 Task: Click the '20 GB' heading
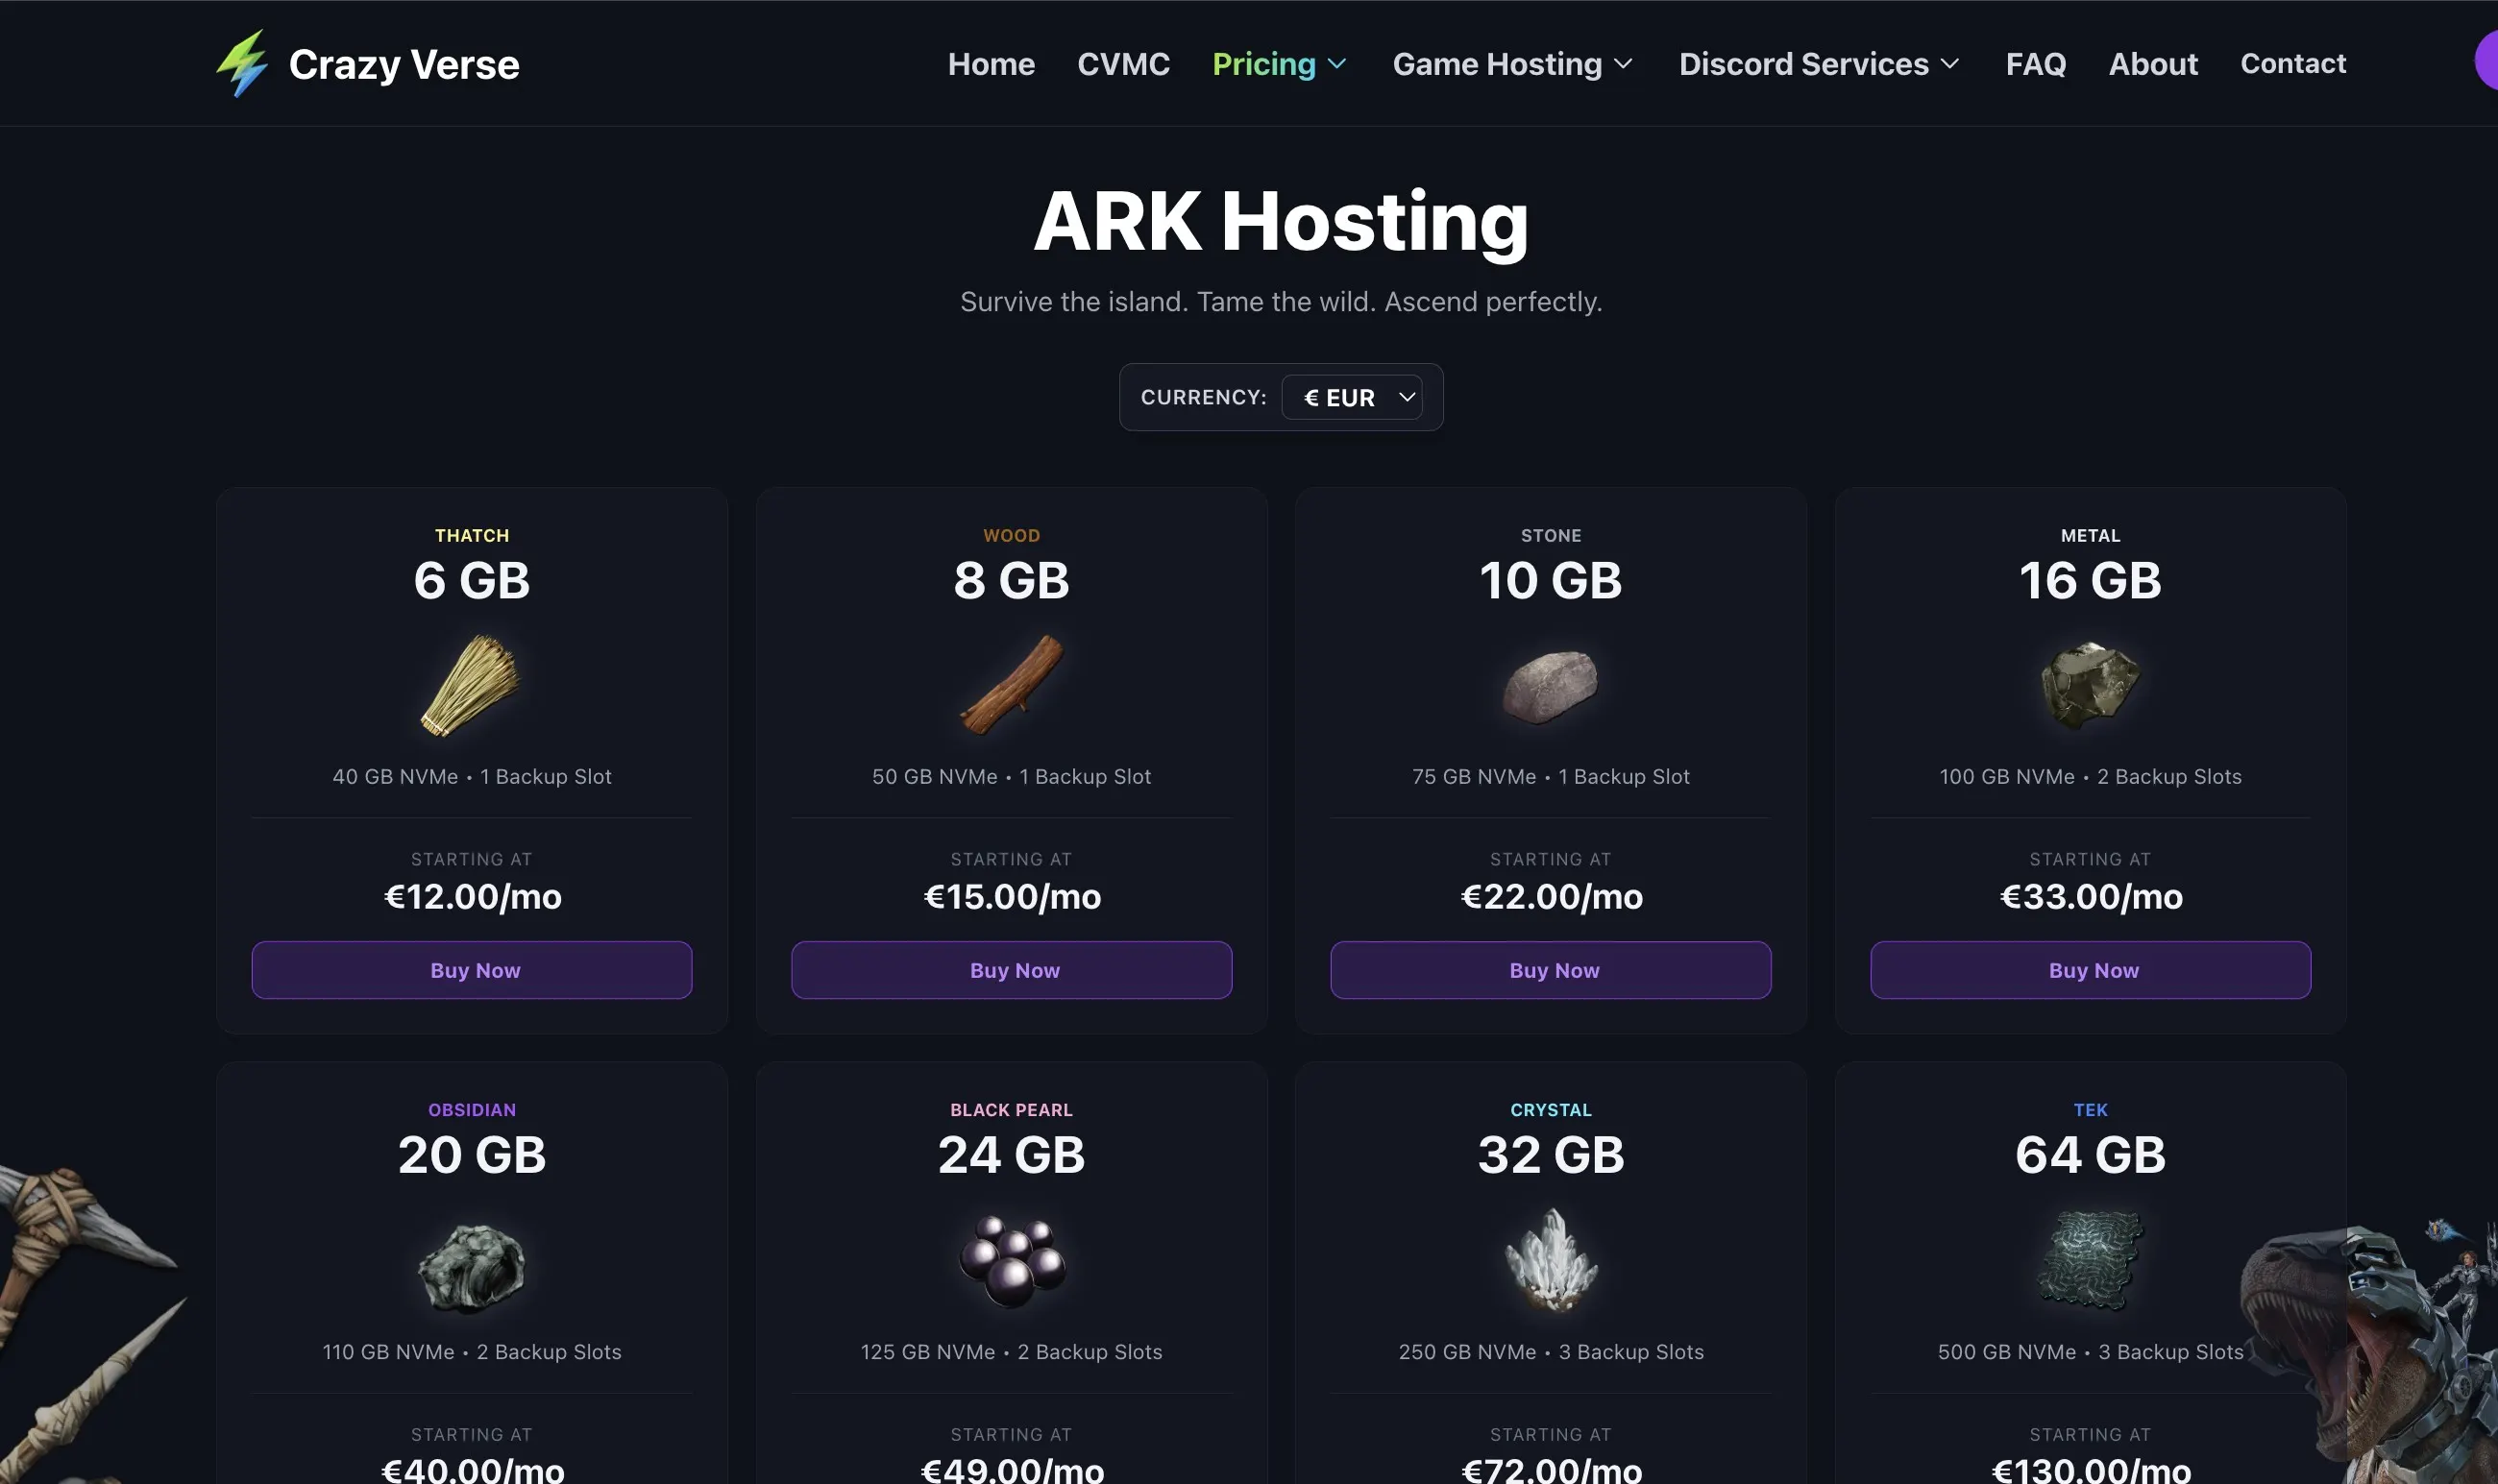(471, 1155)
